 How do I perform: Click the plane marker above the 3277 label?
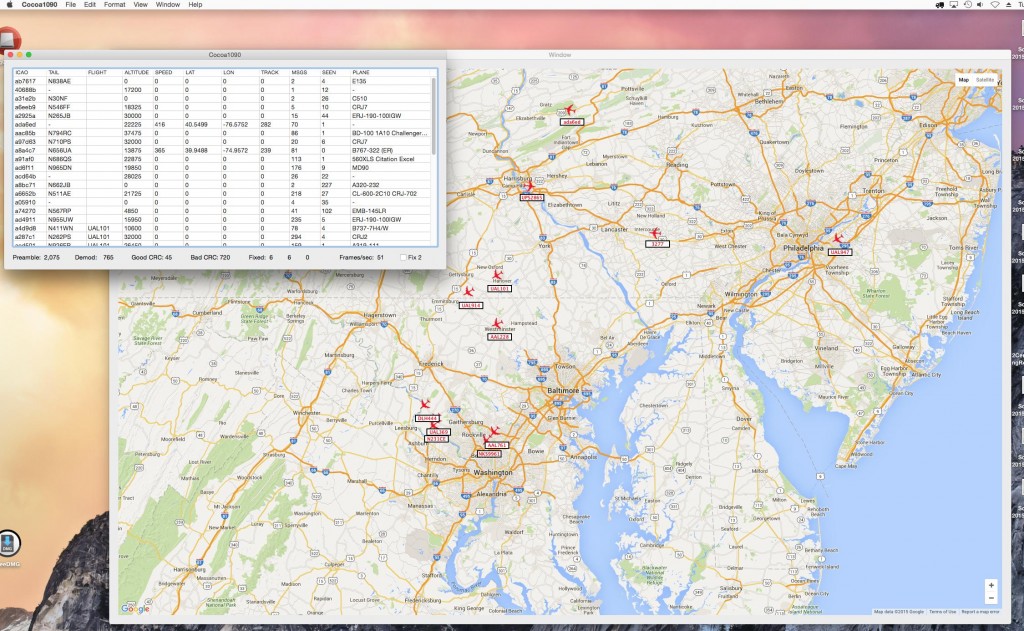pyautogui.click(x=655, y=233)
